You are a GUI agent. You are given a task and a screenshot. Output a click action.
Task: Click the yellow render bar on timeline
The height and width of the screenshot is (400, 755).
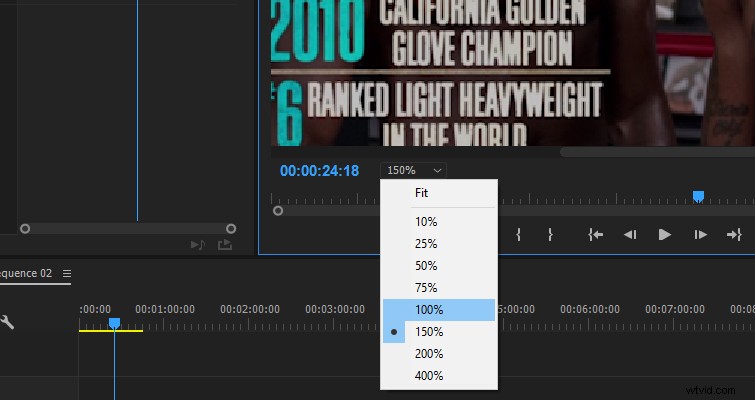(111, 331)
